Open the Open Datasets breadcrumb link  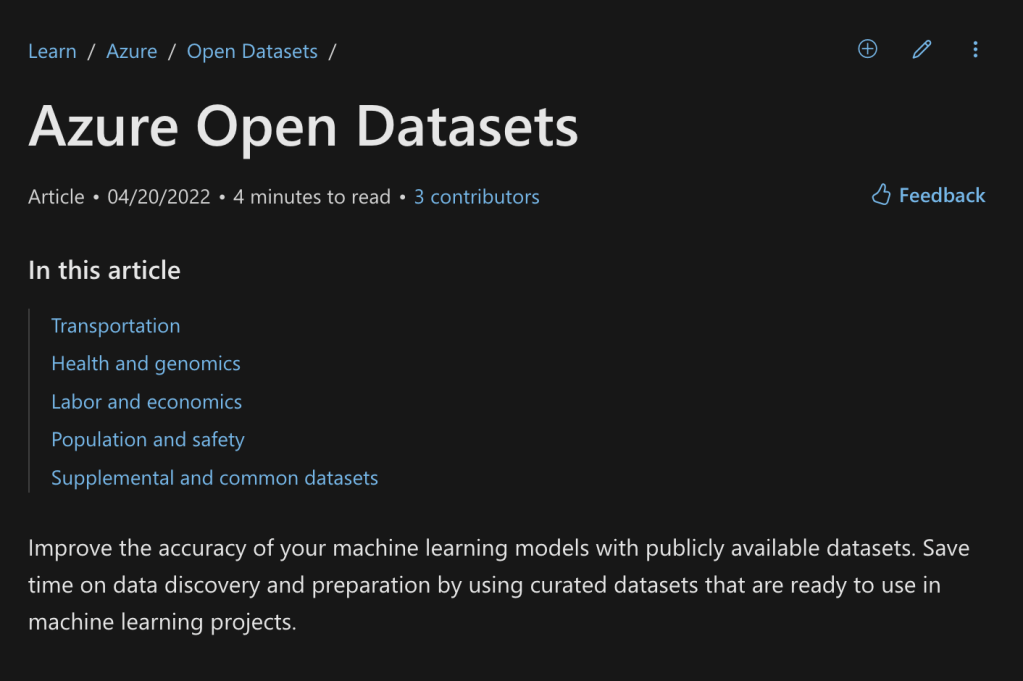[x=252, y=51]
